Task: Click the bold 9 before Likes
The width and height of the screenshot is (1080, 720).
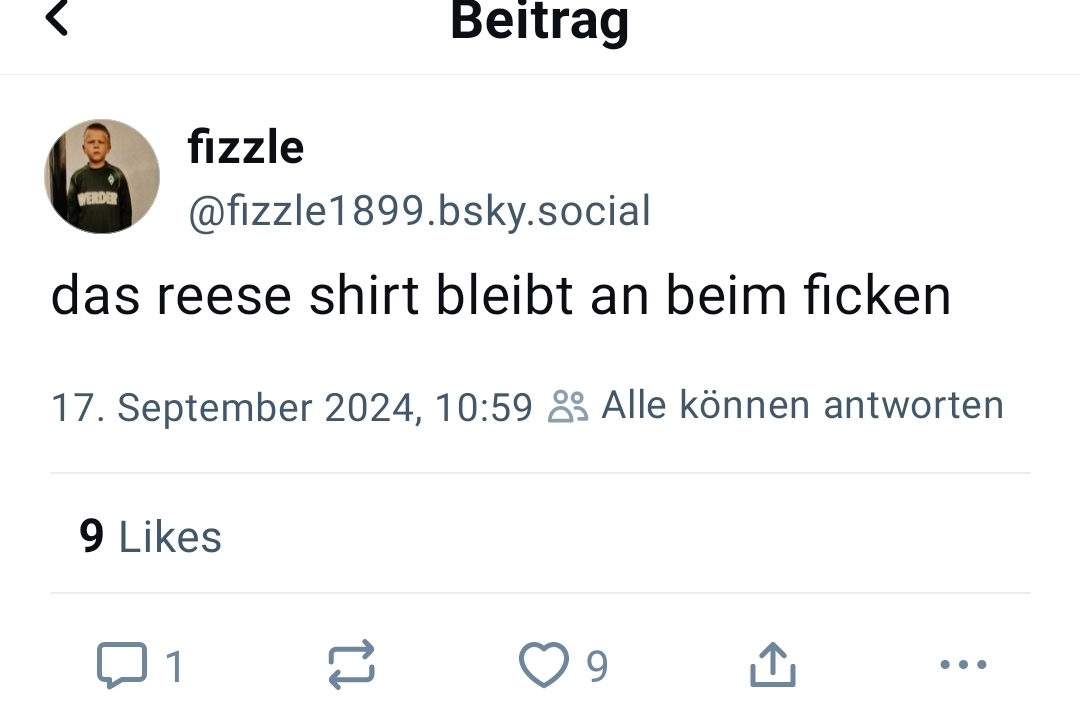Action: (x=92, y=537)
